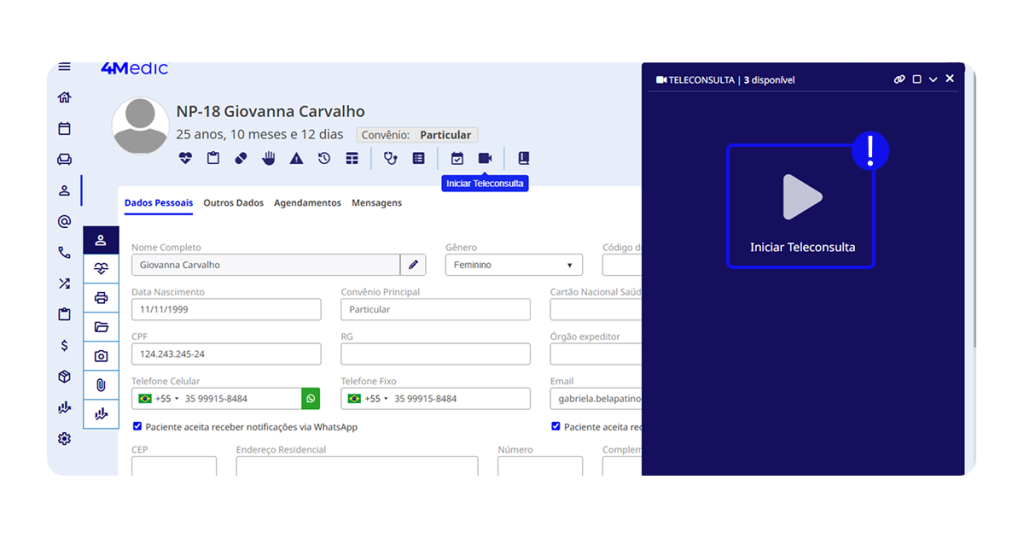The width and height of the screenshot is (1024, 538).
Task: Click the pencil edit button beside Nome Completo
Action: [x=413, y=265]
